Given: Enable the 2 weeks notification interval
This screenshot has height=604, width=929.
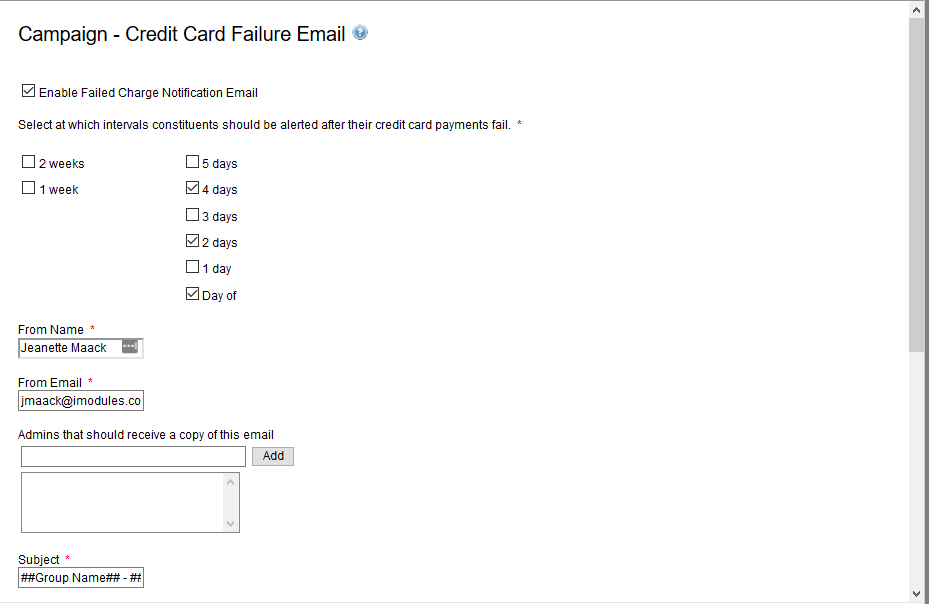Looking at the screenshot, I should pos(28,161).
